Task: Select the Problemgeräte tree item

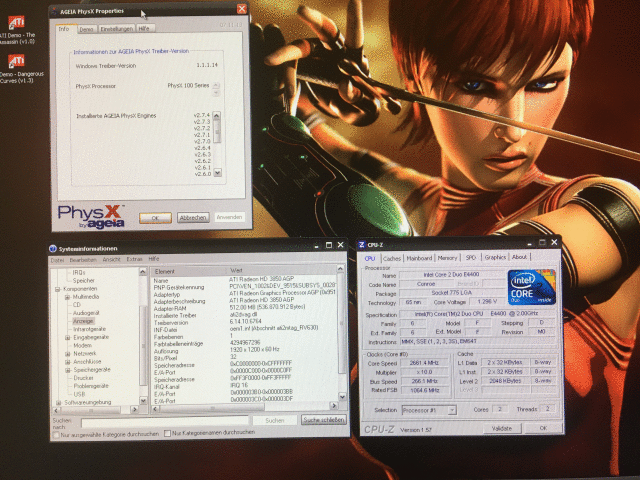Action: point(91,386)
